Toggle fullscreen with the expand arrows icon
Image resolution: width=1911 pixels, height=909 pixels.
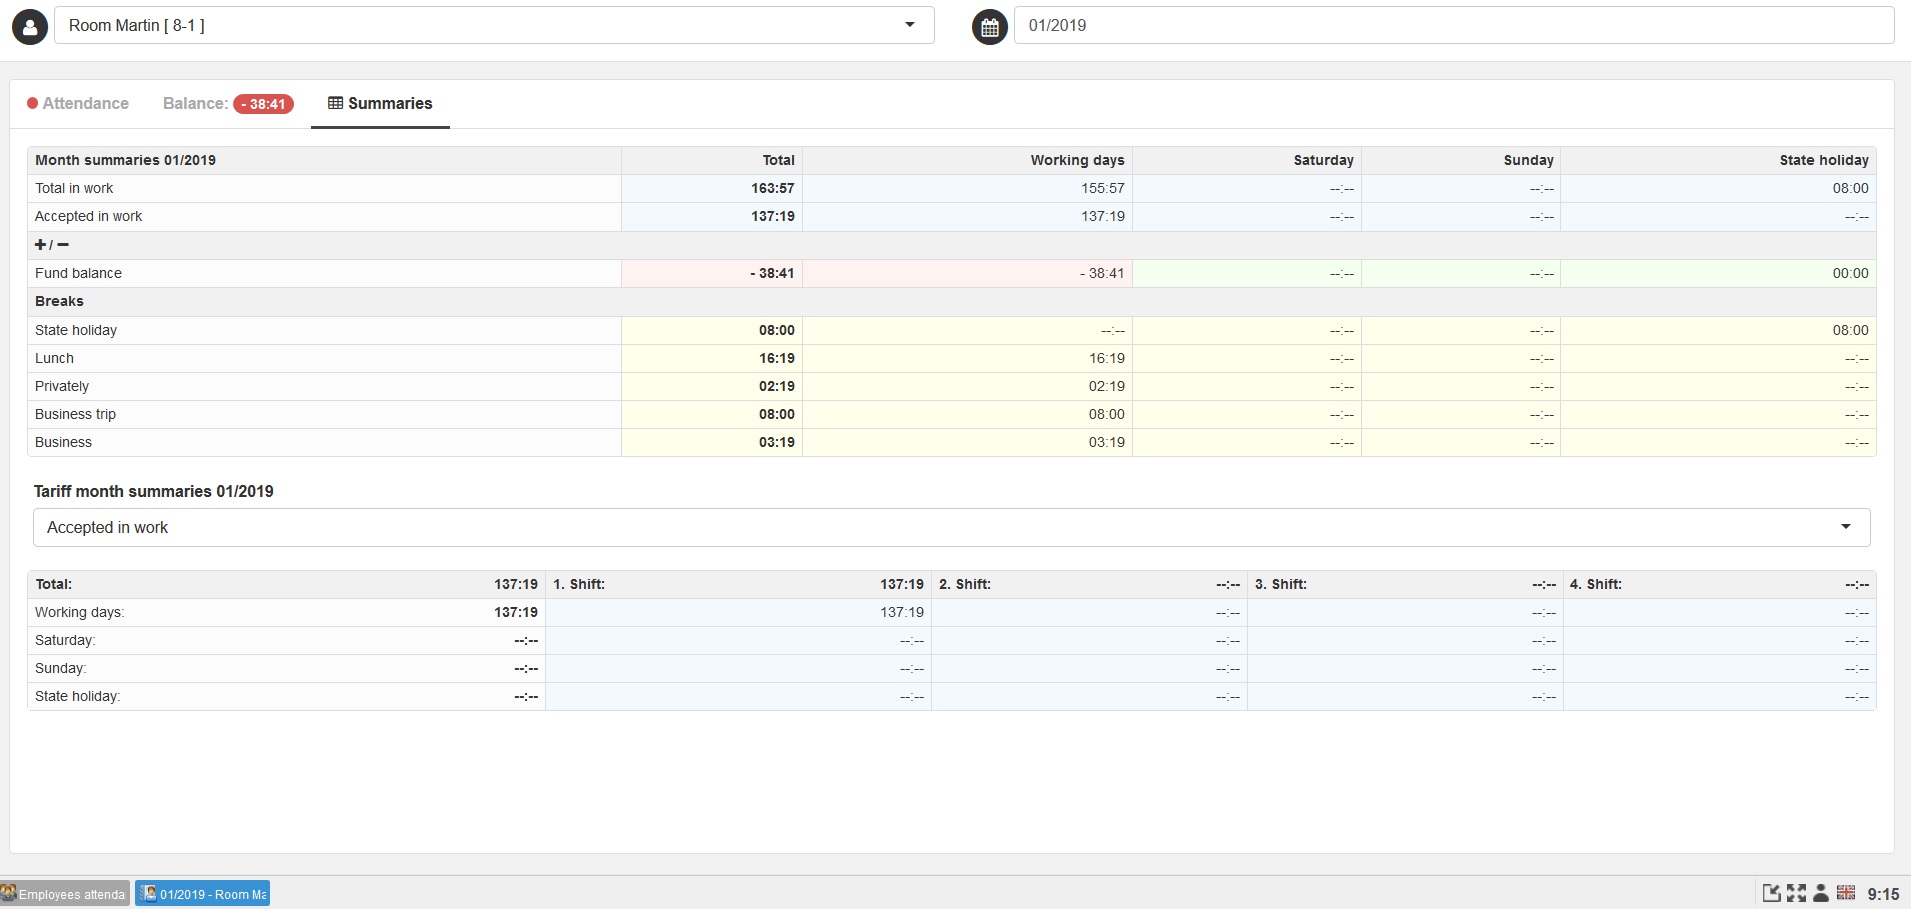pos(1797,893)
